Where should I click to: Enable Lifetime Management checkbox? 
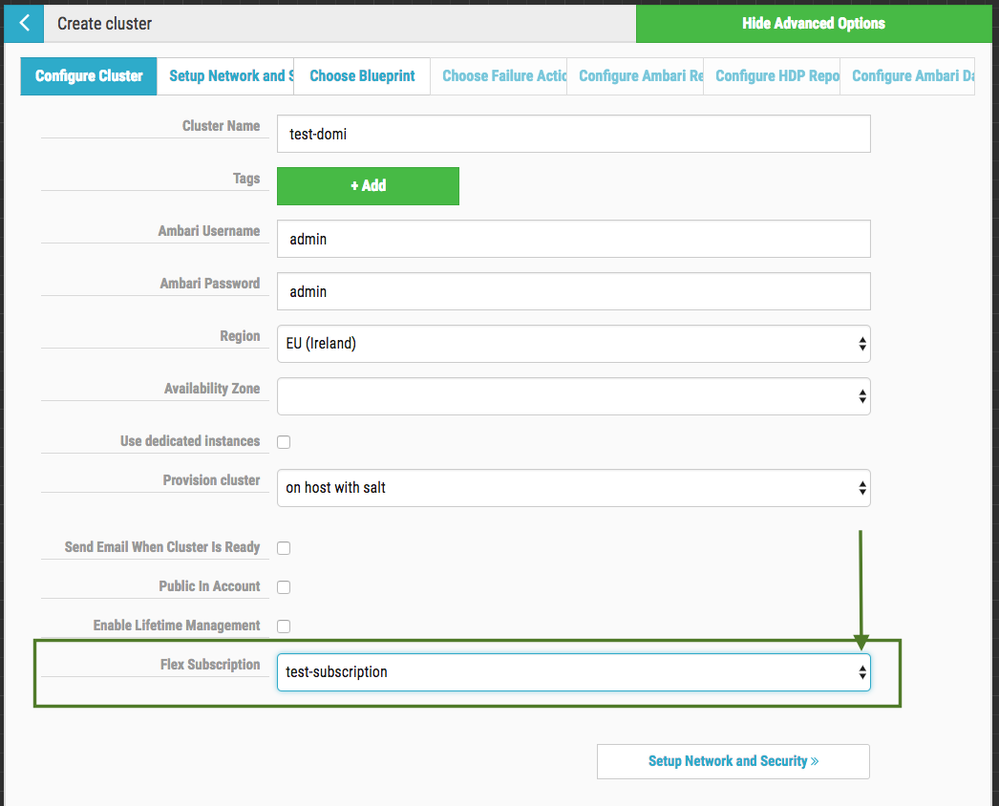(284, 626)
